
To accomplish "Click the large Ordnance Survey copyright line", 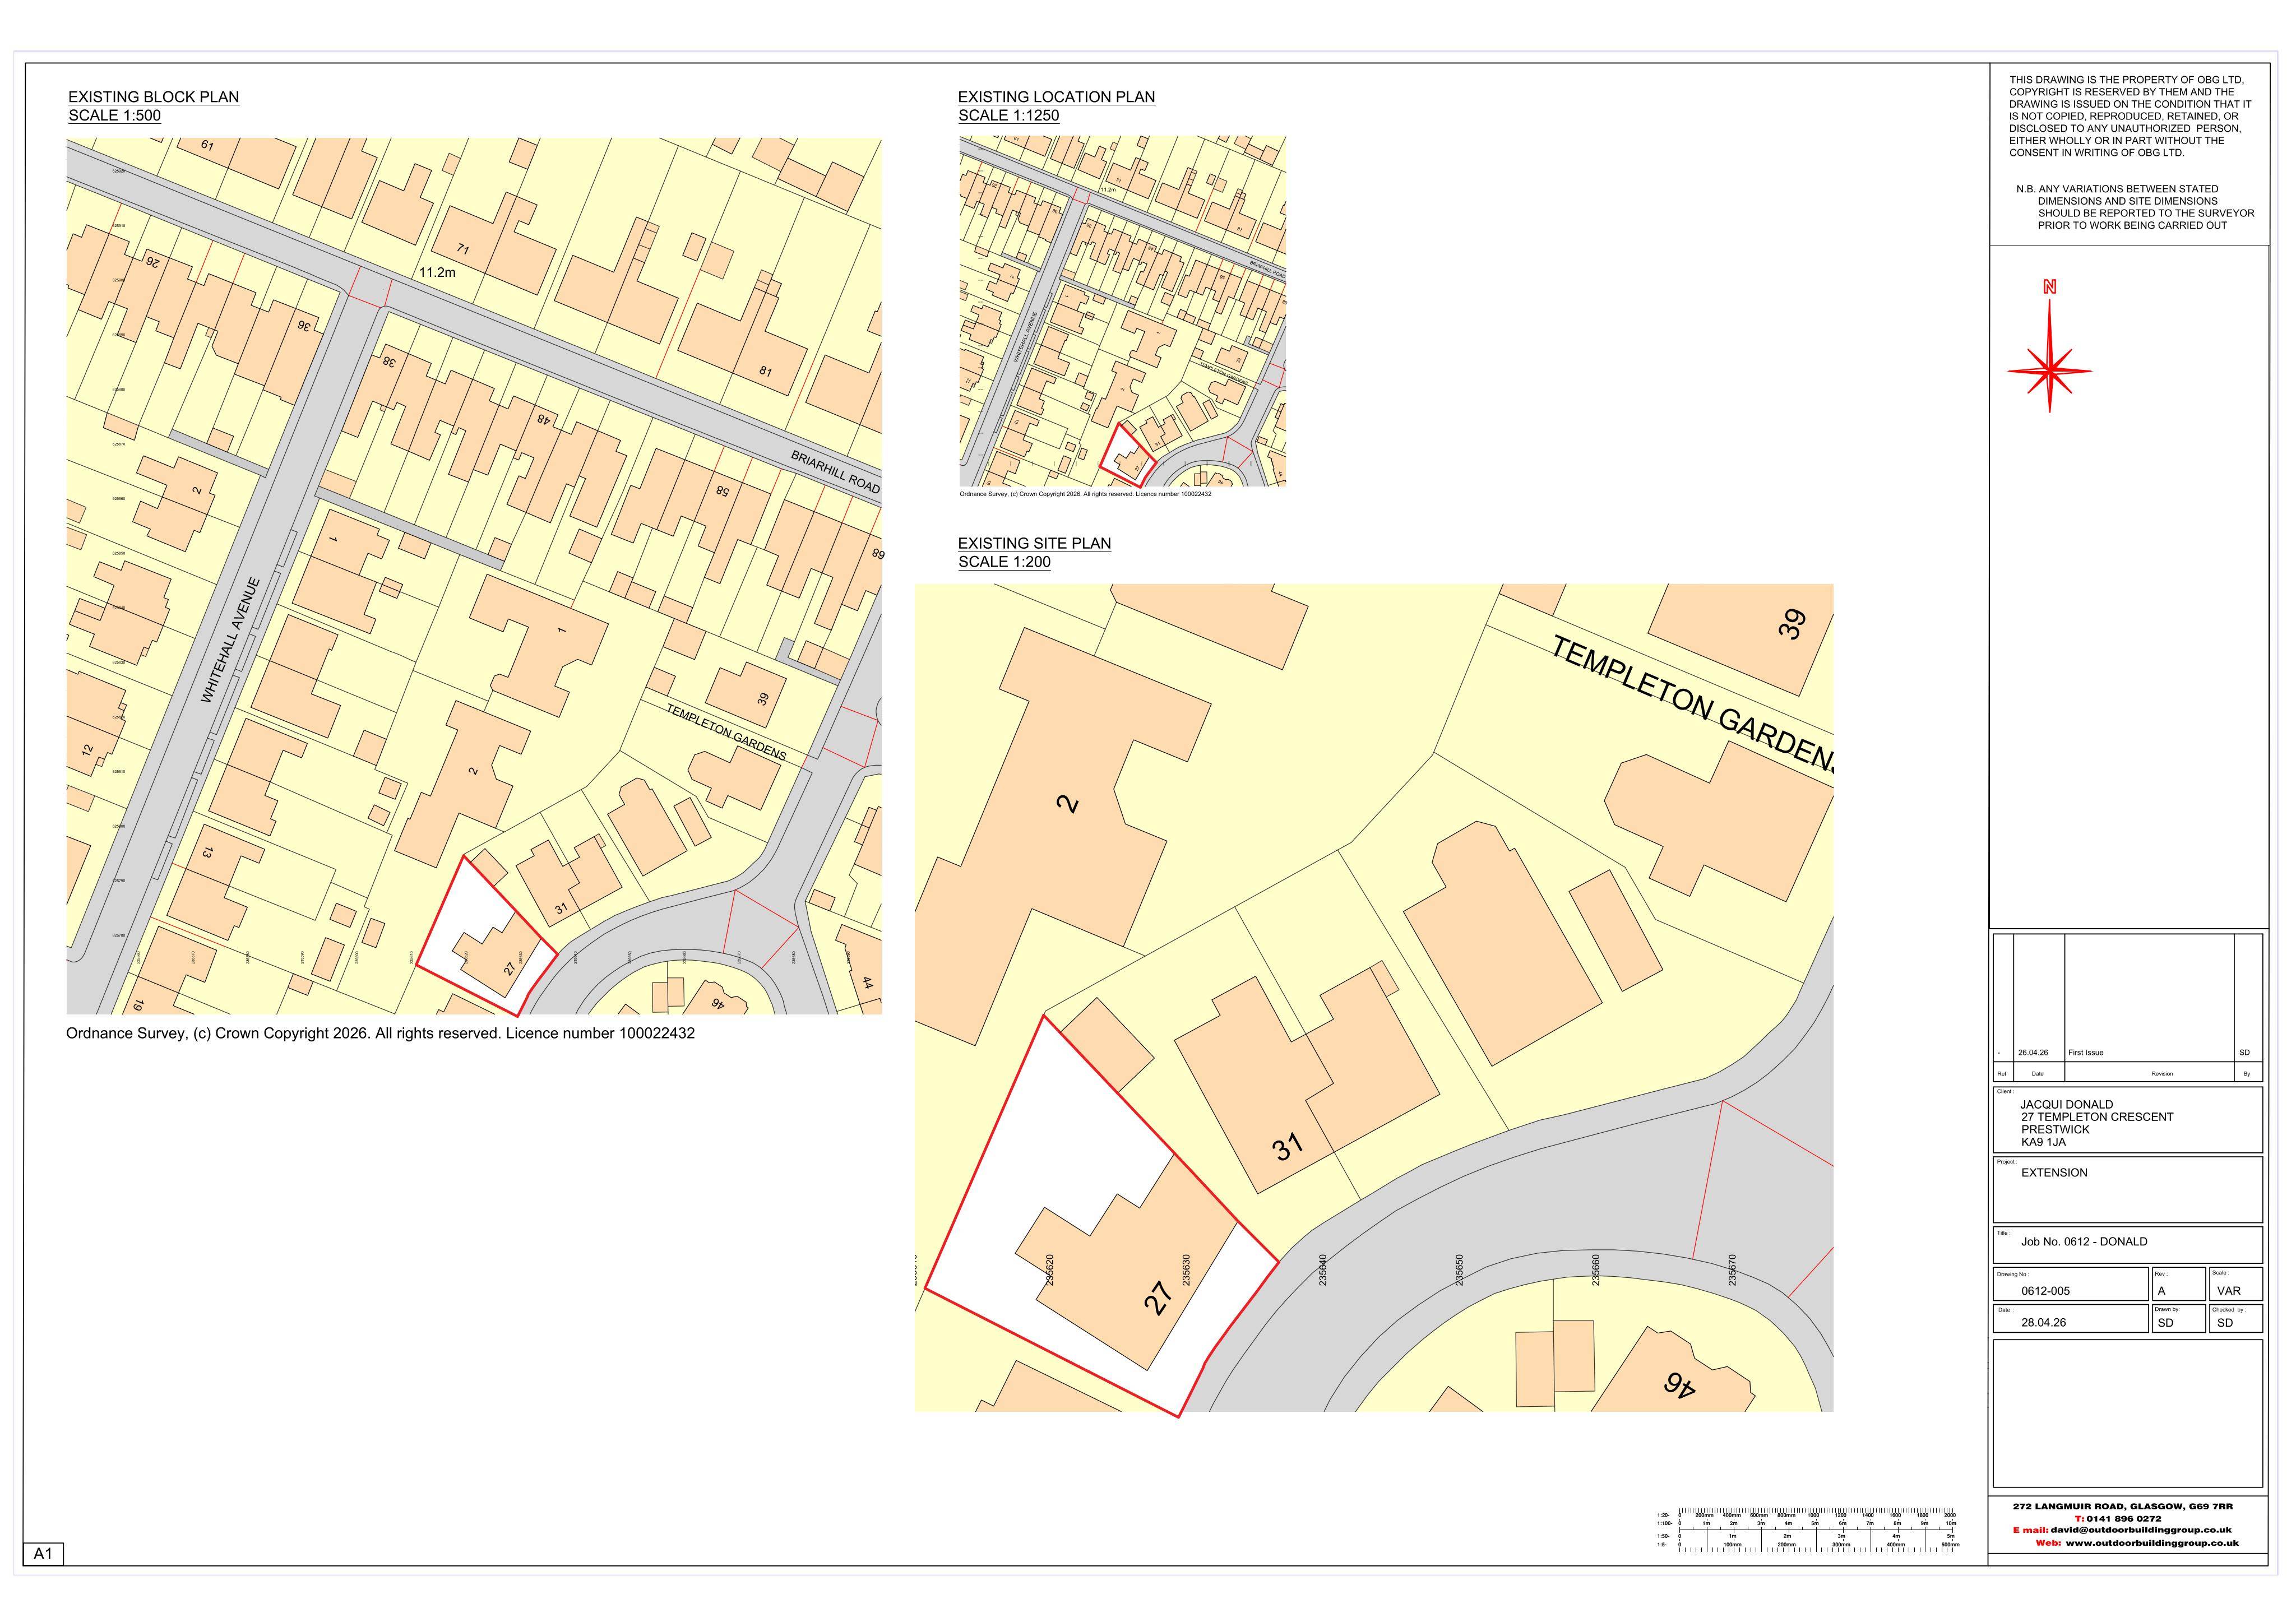I will [380, 1033].
